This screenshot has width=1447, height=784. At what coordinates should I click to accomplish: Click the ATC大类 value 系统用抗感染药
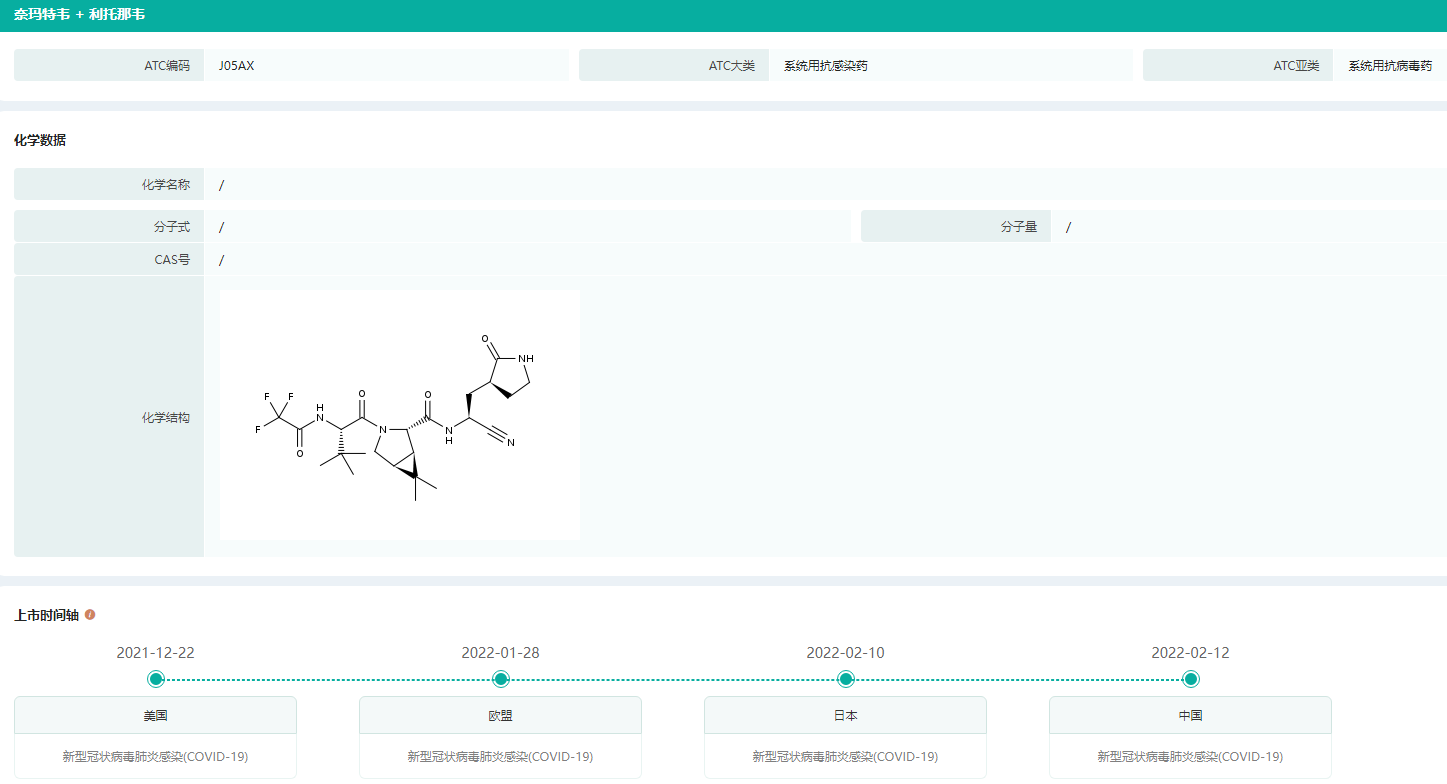pos(826,66)
